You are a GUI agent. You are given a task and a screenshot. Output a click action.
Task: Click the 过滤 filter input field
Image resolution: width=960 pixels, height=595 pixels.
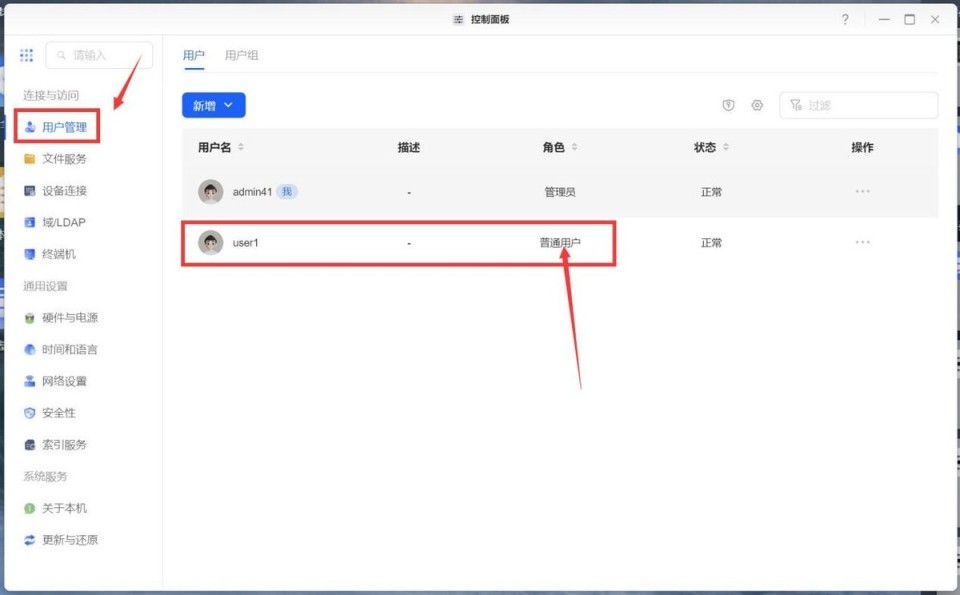[x=858, y=105]
